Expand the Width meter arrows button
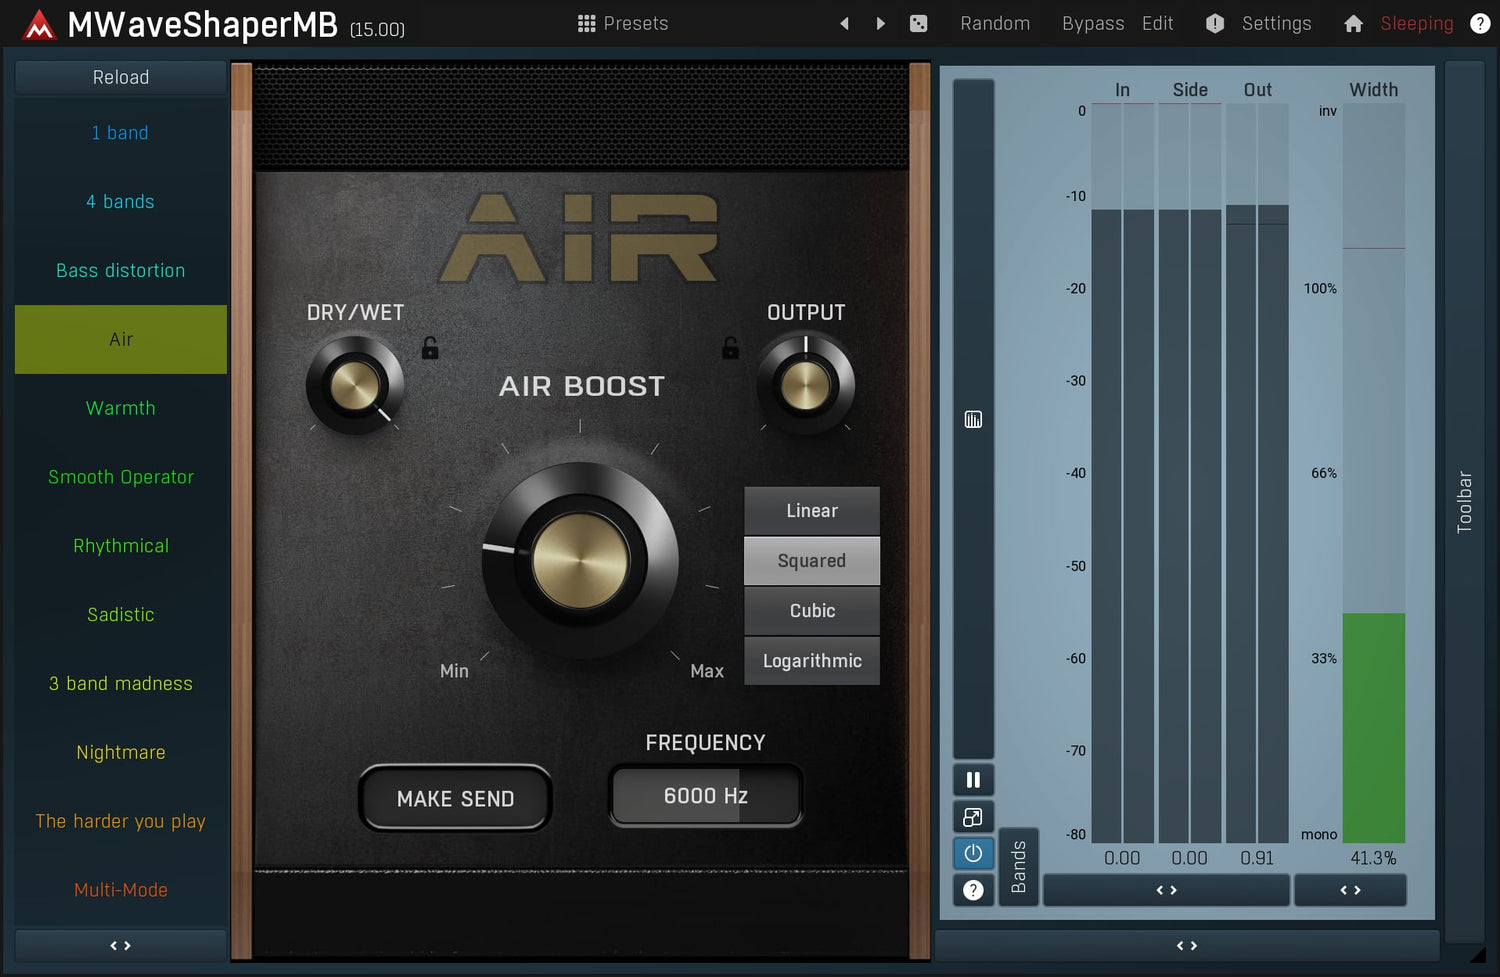This screenshot has height=977, width=1500. [1350, 890]
